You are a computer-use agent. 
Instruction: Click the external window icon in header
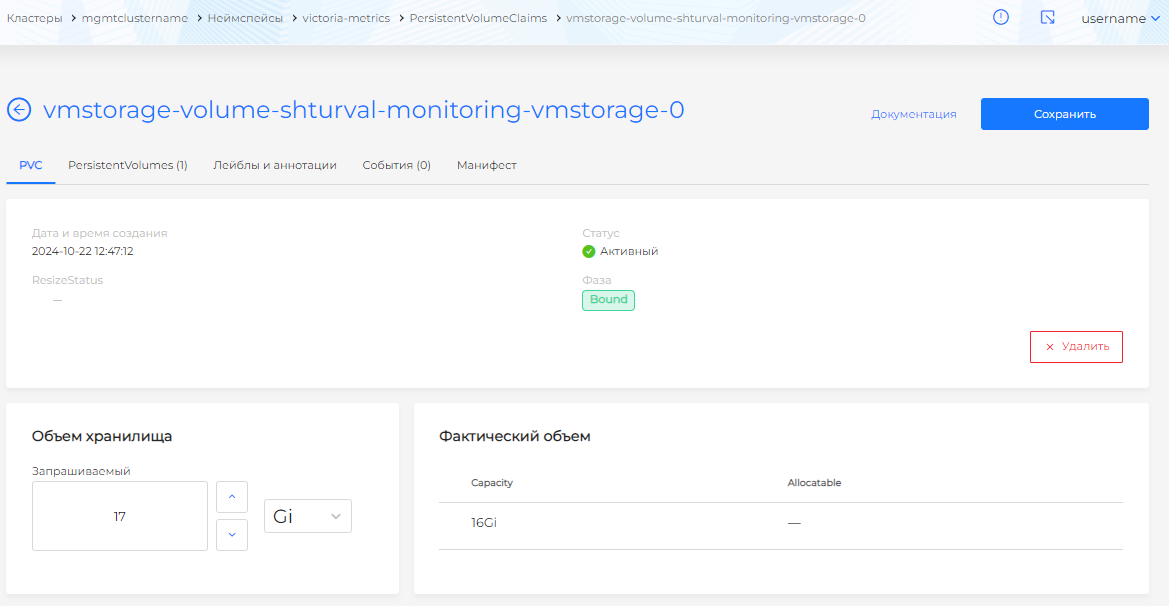(x=1048, y=18)
